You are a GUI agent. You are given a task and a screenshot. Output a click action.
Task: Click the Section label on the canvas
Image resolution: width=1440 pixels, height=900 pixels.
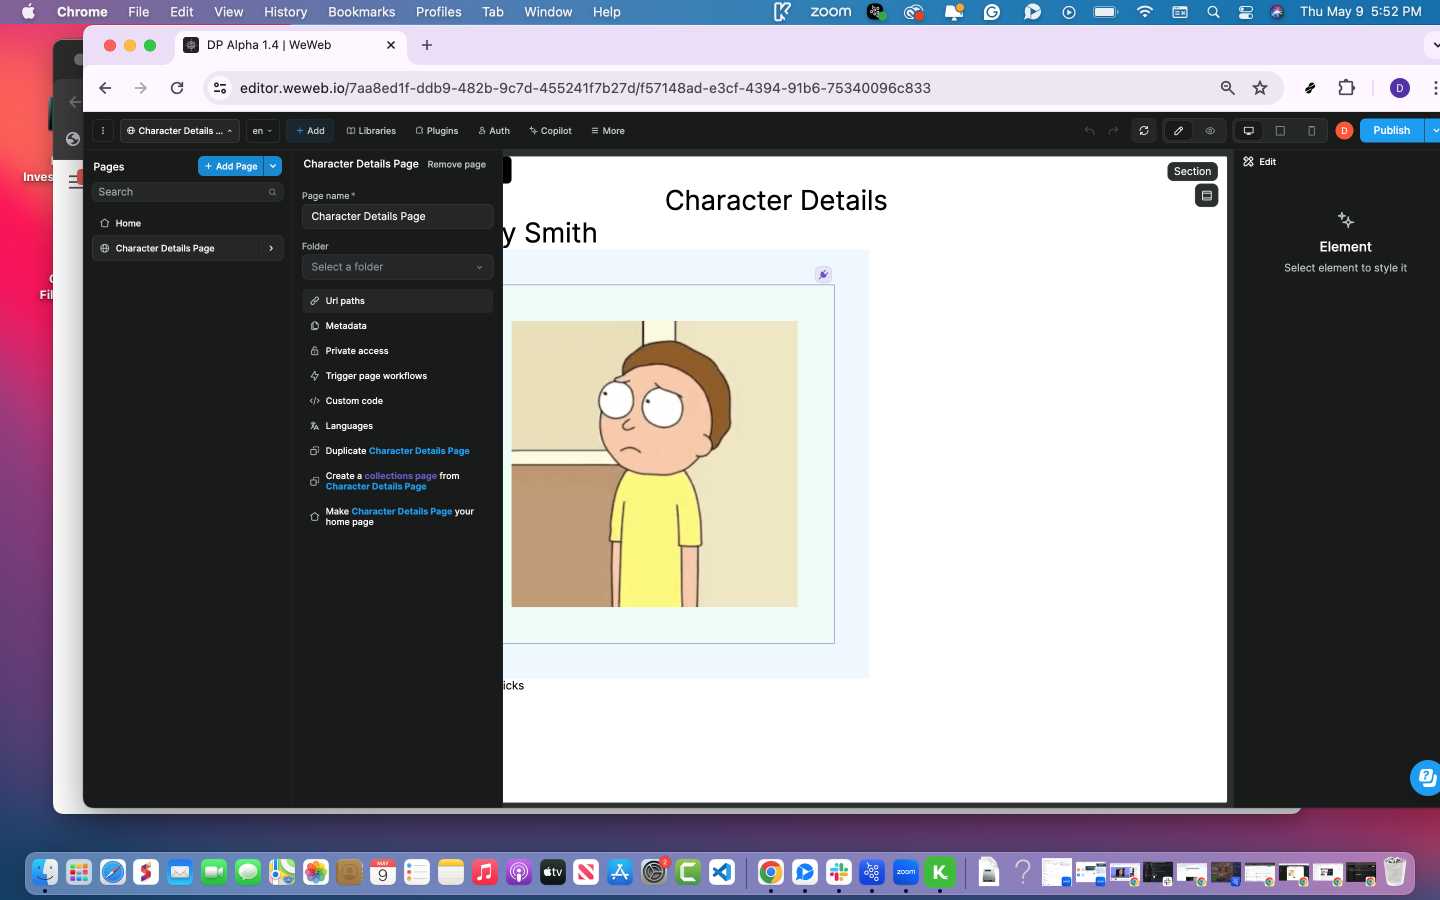(x=1192, y=171)
